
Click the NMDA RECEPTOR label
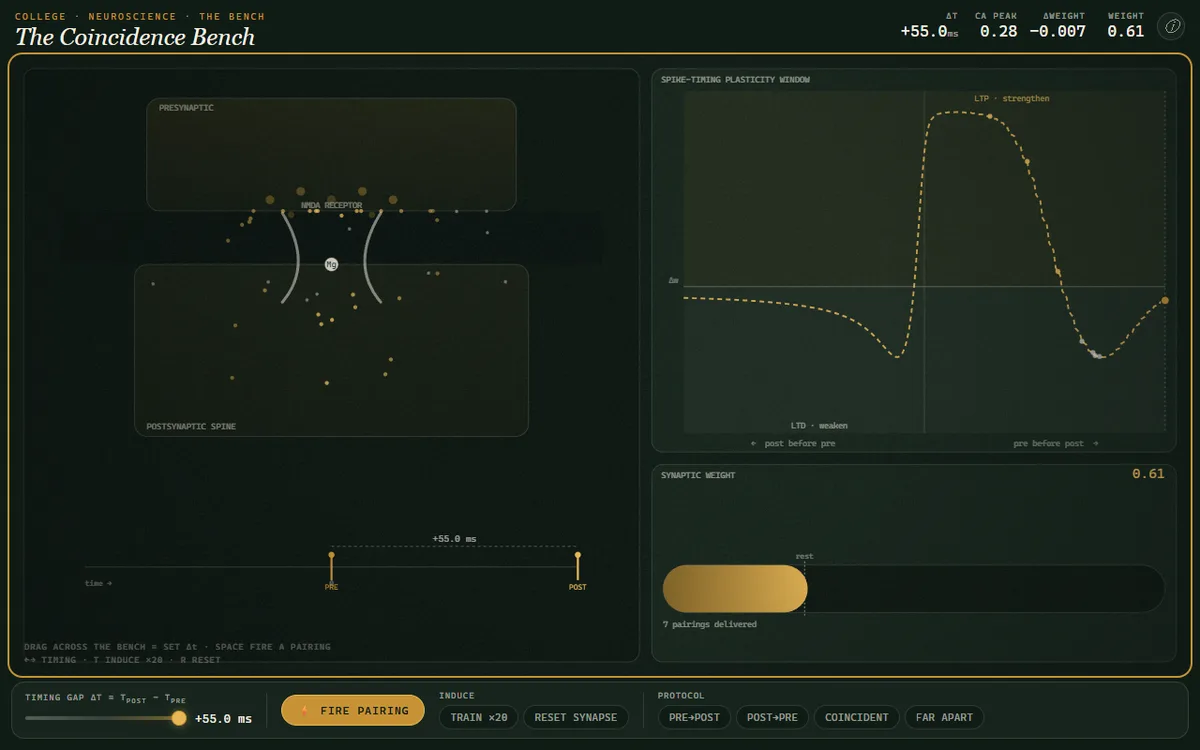coord(331,205)
